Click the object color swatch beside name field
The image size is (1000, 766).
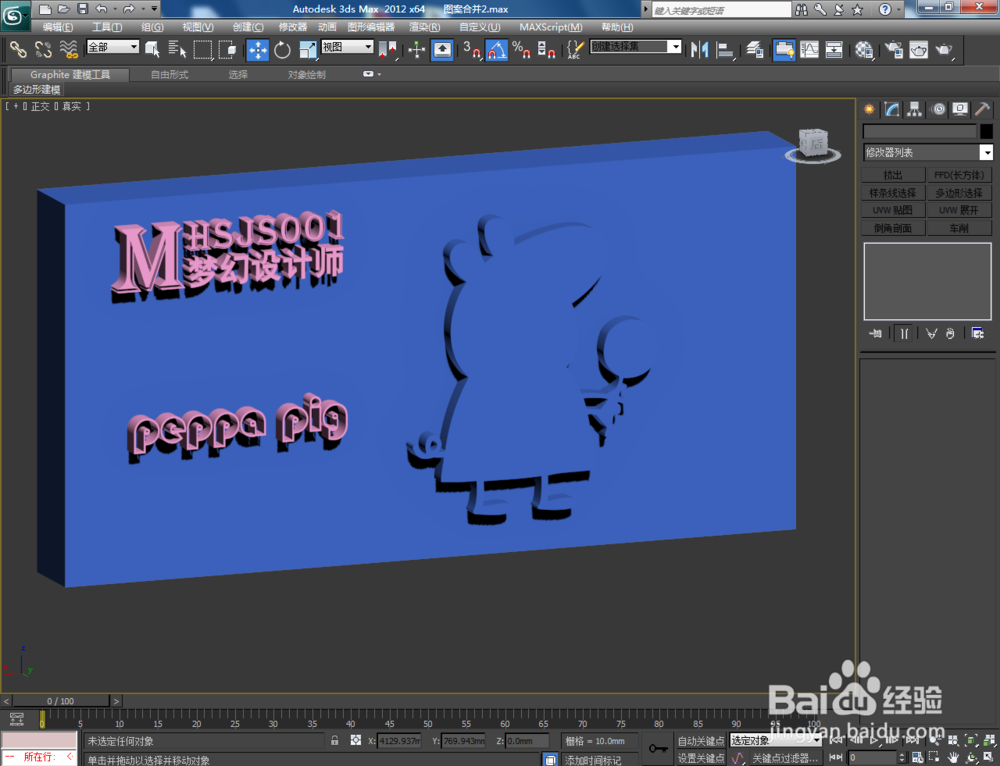pyautogui.click(x=986, y=131)
